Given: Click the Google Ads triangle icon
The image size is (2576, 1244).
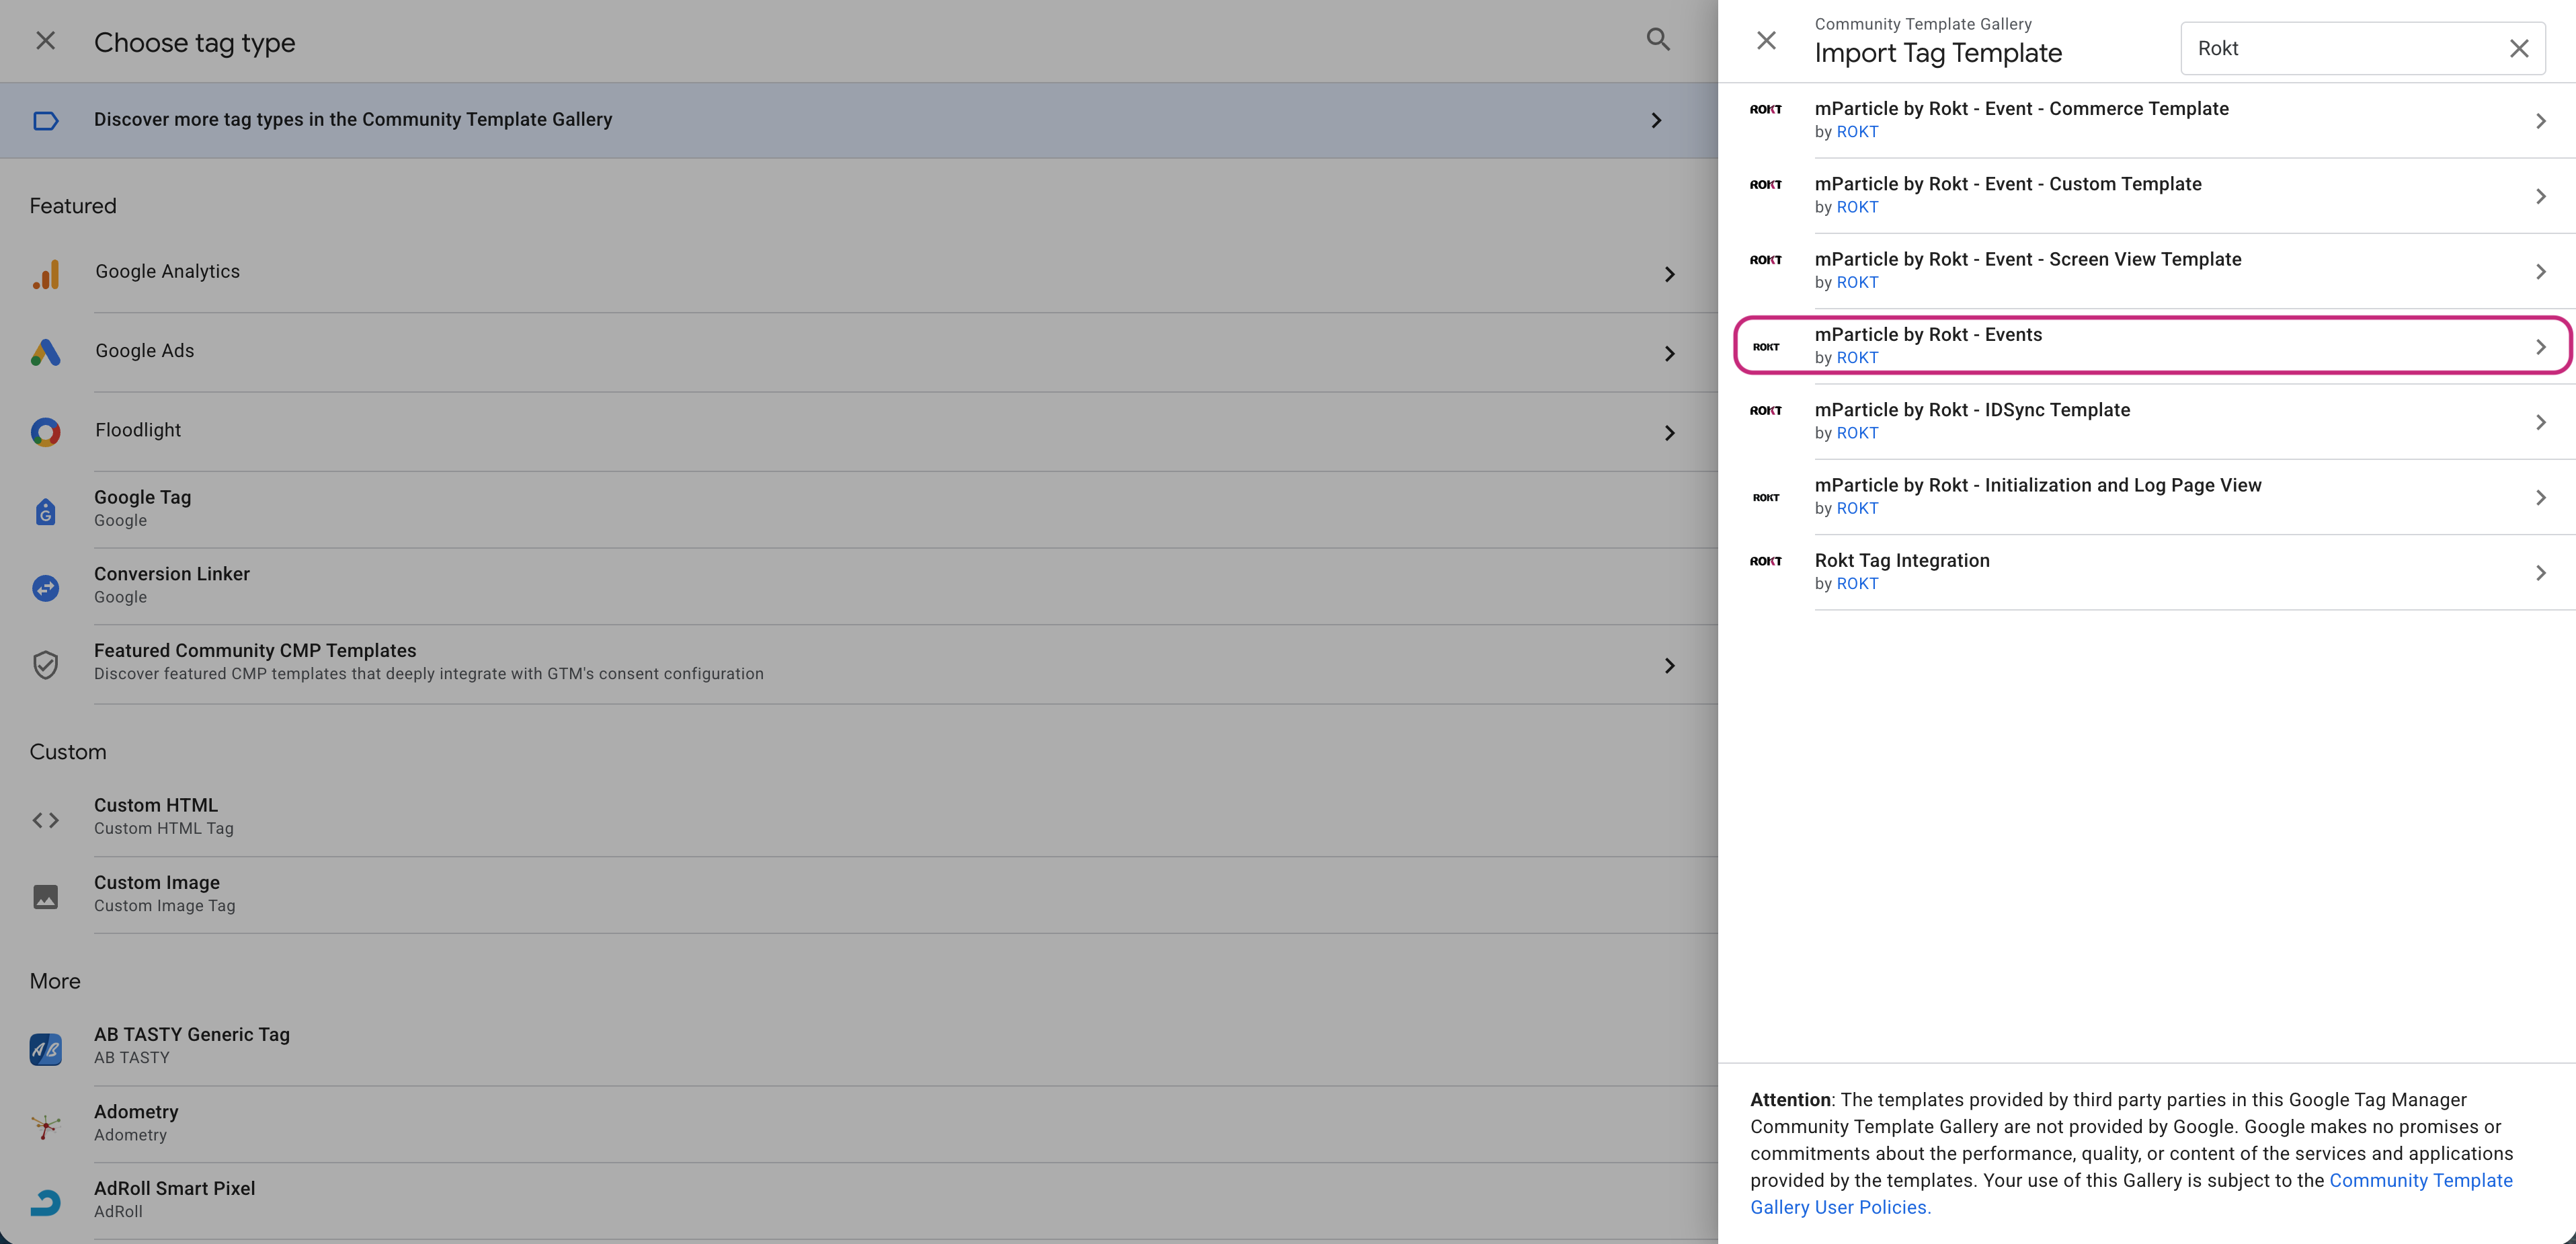Looking at the screenshot, I should pos(45,352).
